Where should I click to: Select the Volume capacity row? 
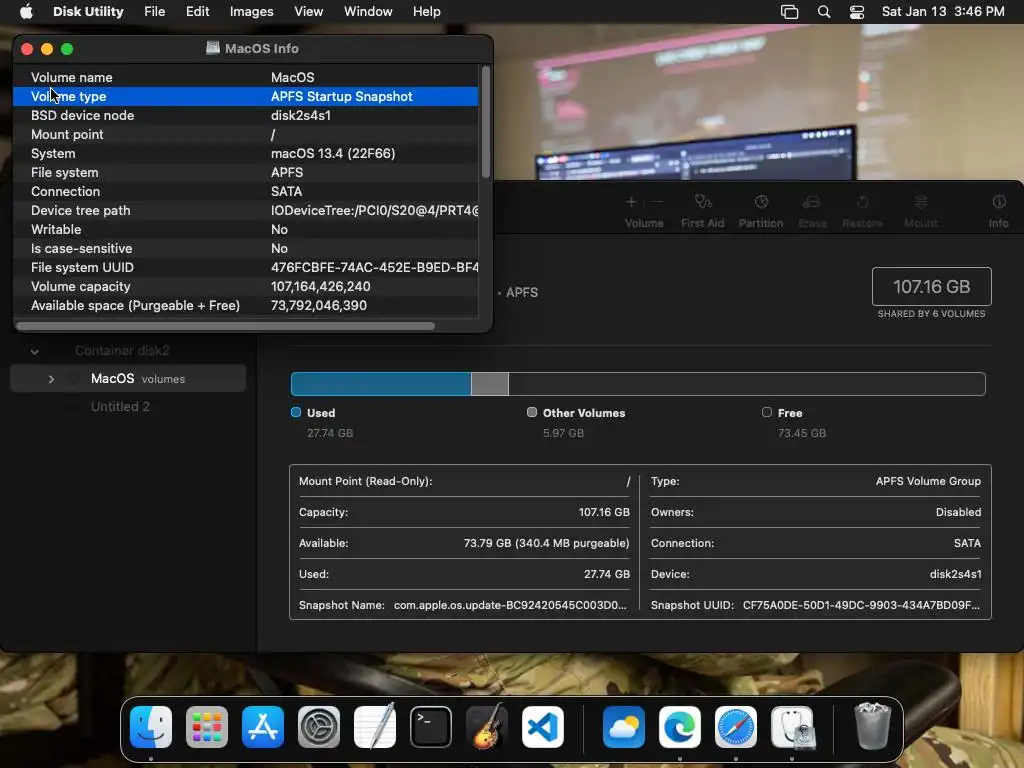pyautogui.click(x=246, y=286)
